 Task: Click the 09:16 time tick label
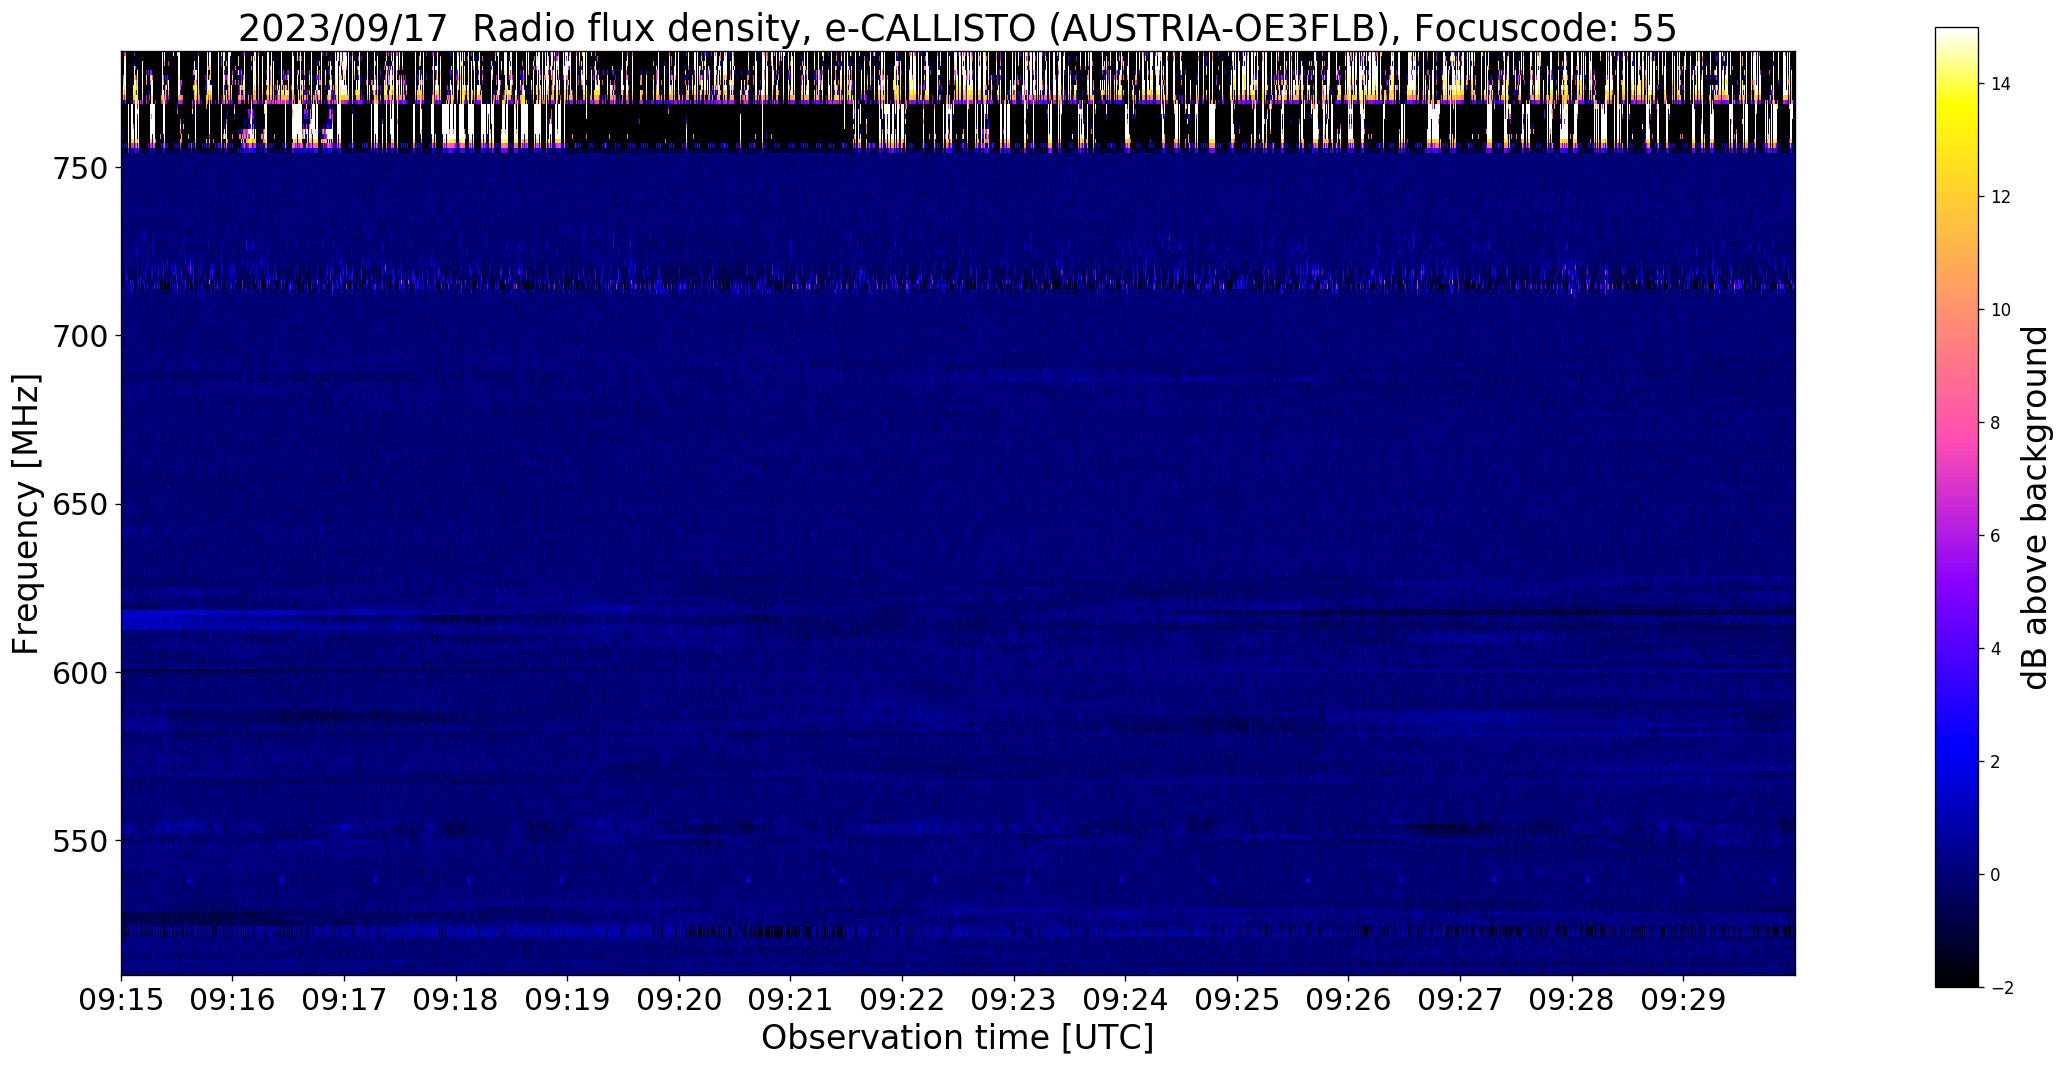point(233,1001)
